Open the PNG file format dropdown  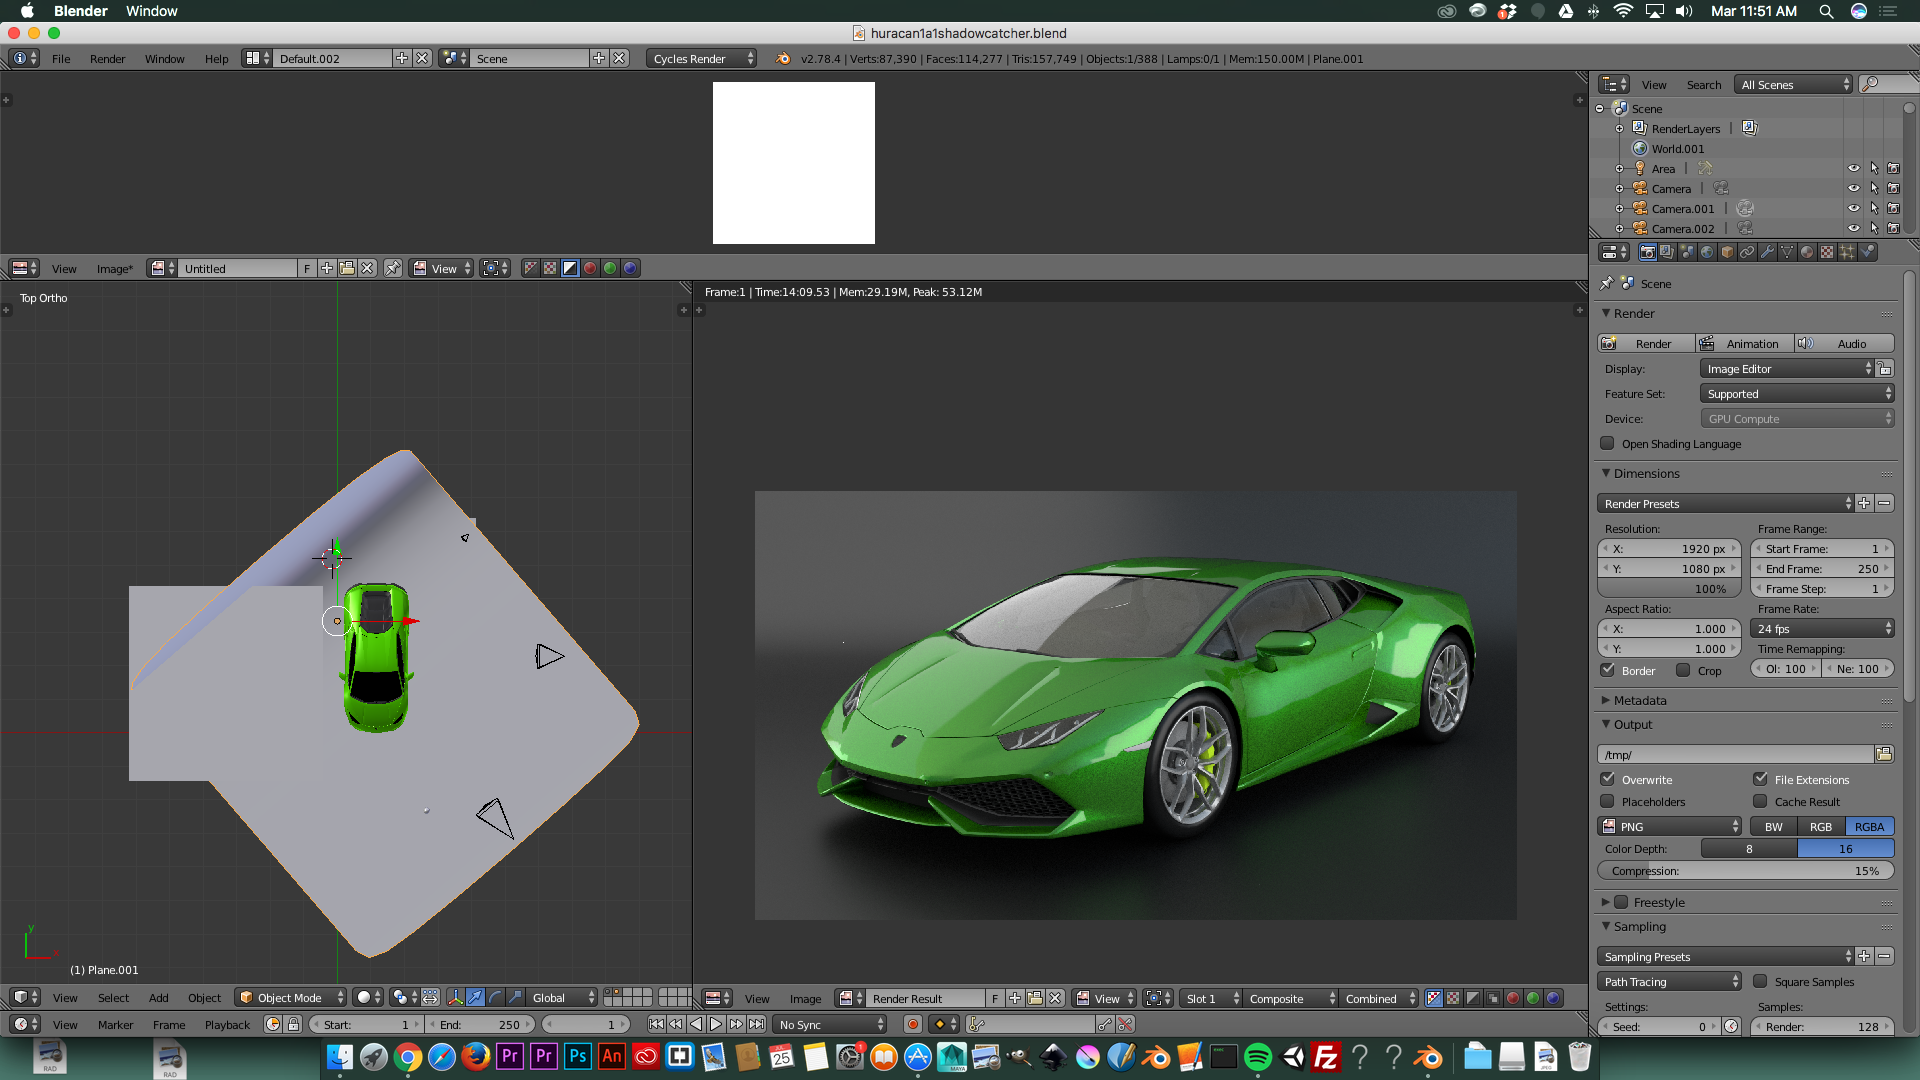point(1670,826)
